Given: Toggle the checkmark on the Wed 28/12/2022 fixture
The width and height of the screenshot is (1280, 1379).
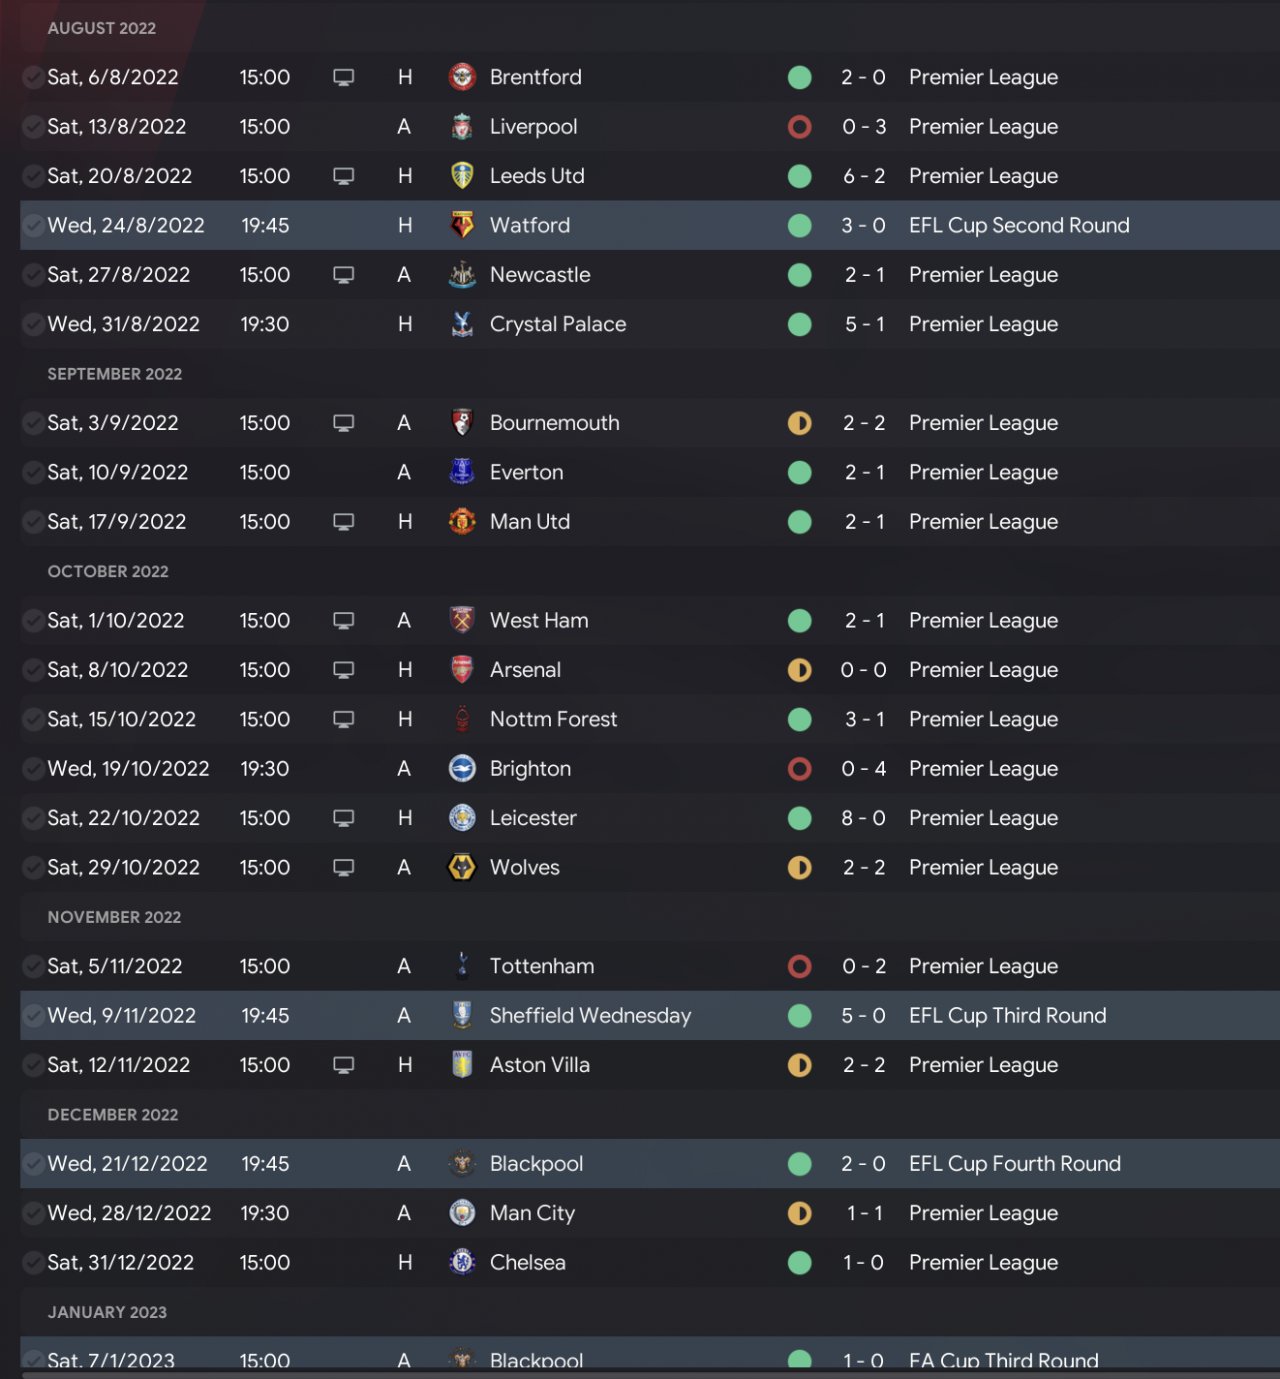Looking at the screenshot, I should (33, 1213).
